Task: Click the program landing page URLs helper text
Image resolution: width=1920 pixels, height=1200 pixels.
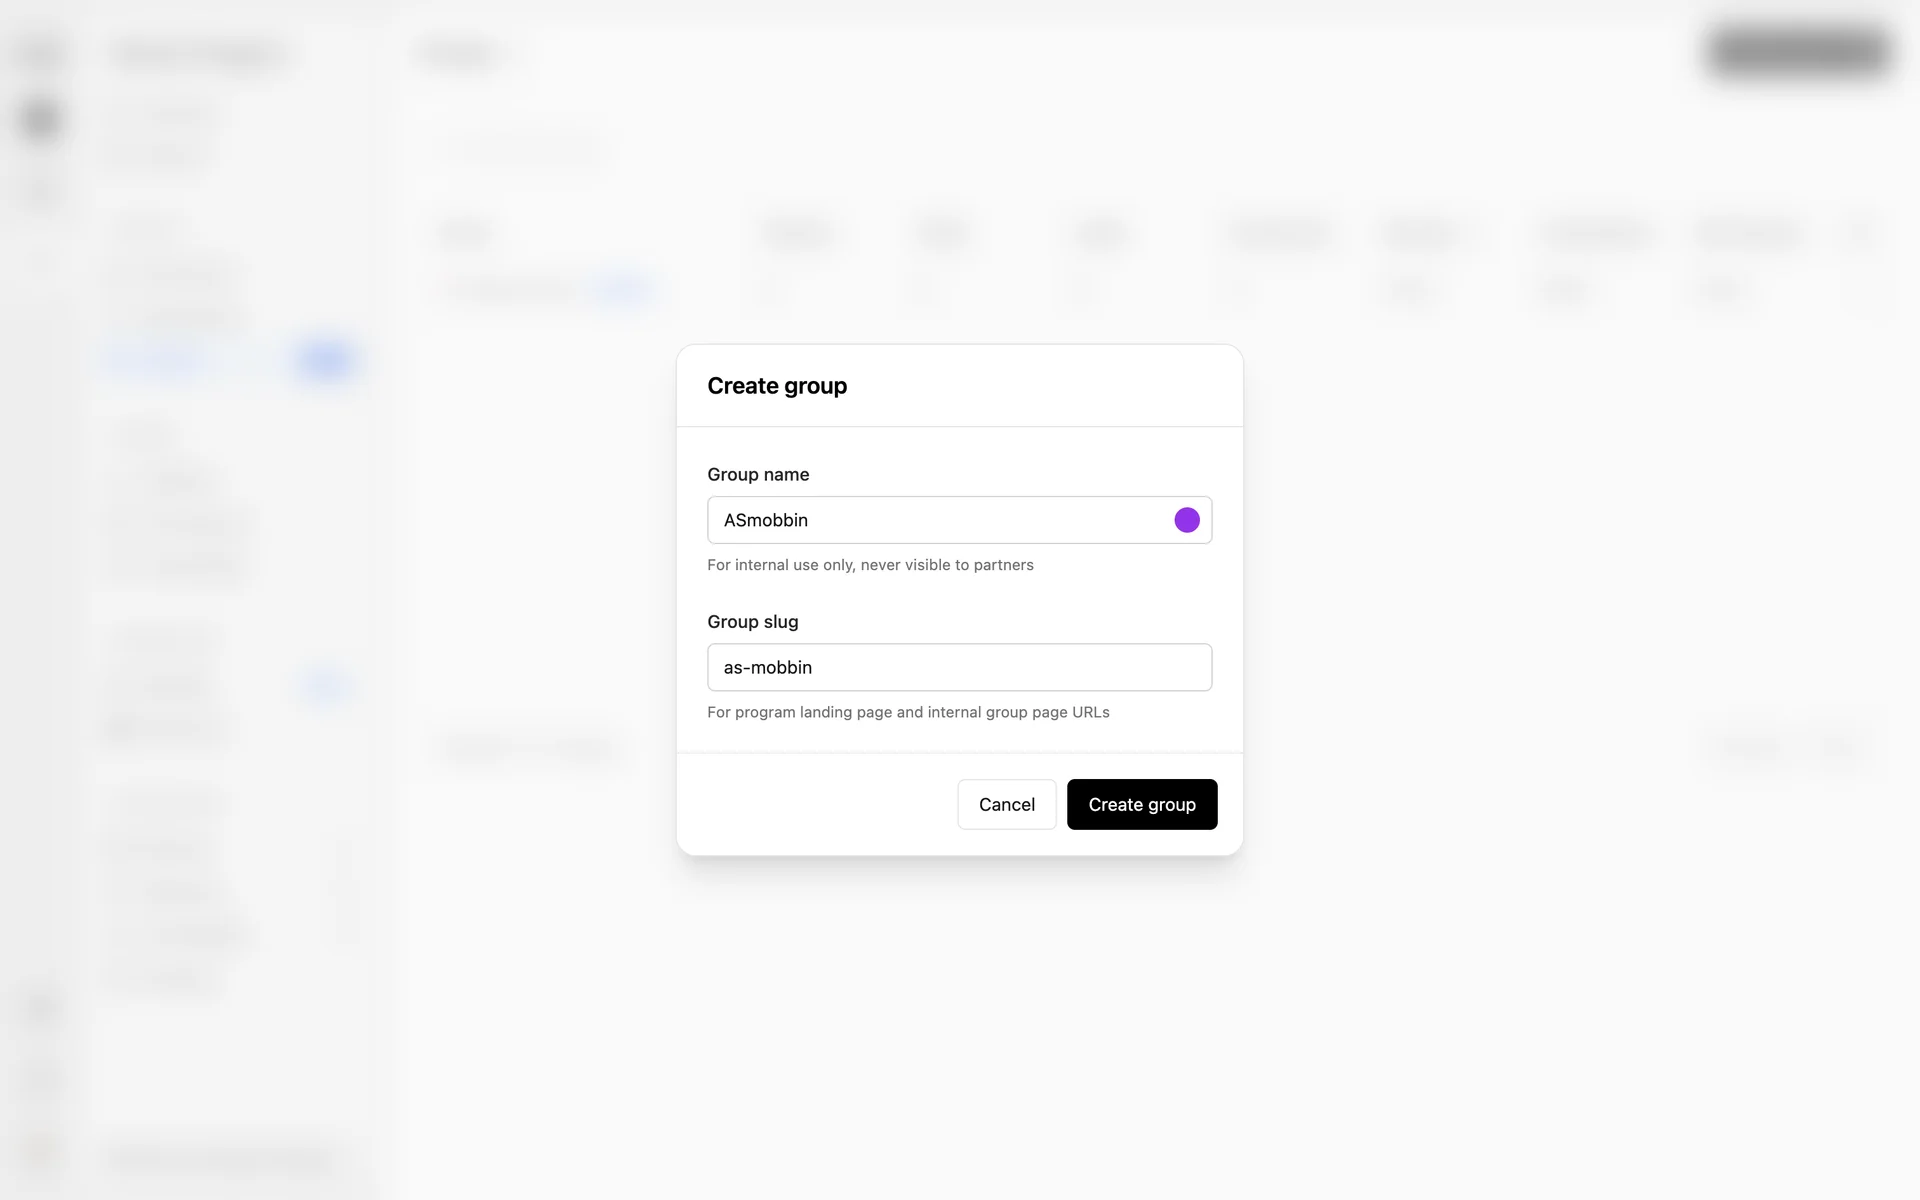Action: 907,712
